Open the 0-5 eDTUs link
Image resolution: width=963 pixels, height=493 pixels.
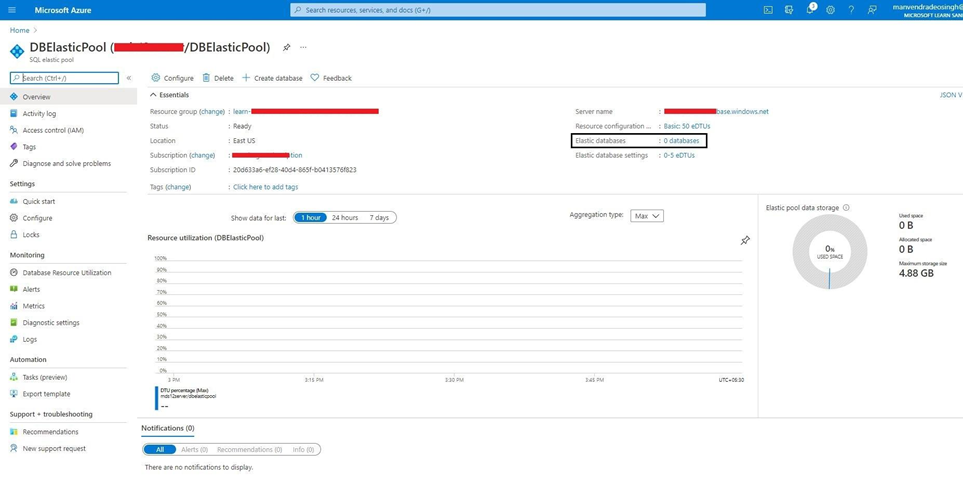point(679,155)
